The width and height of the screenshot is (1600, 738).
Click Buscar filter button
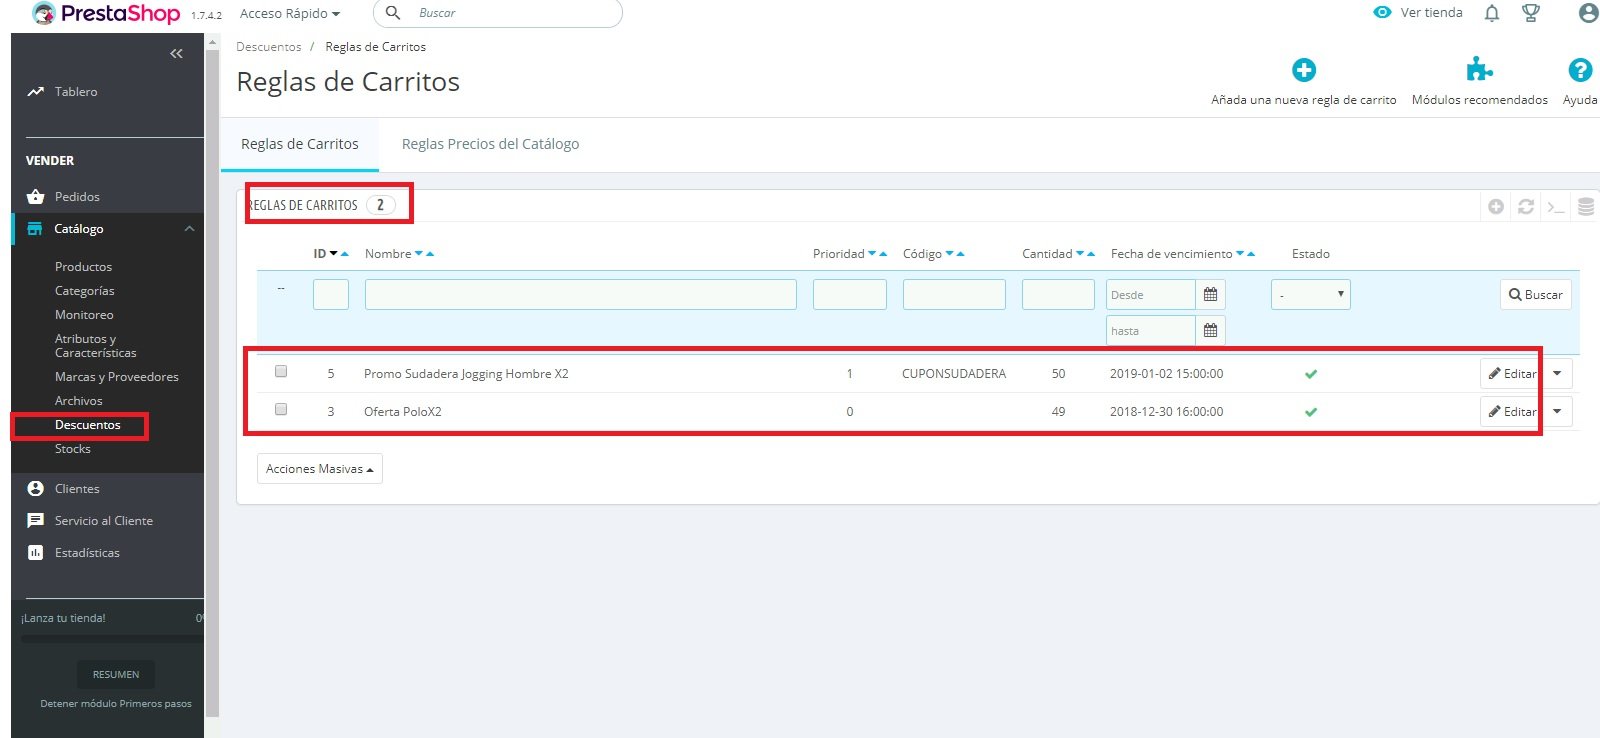coord(1536,295)
